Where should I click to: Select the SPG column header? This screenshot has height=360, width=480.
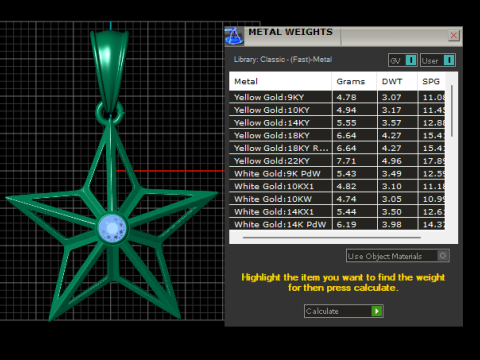(x=431, y=81)
